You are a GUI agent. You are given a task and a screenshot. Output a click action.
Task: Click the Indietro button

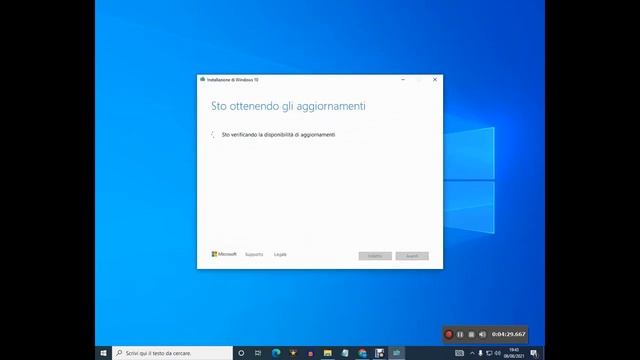click(x=375, y=256)
